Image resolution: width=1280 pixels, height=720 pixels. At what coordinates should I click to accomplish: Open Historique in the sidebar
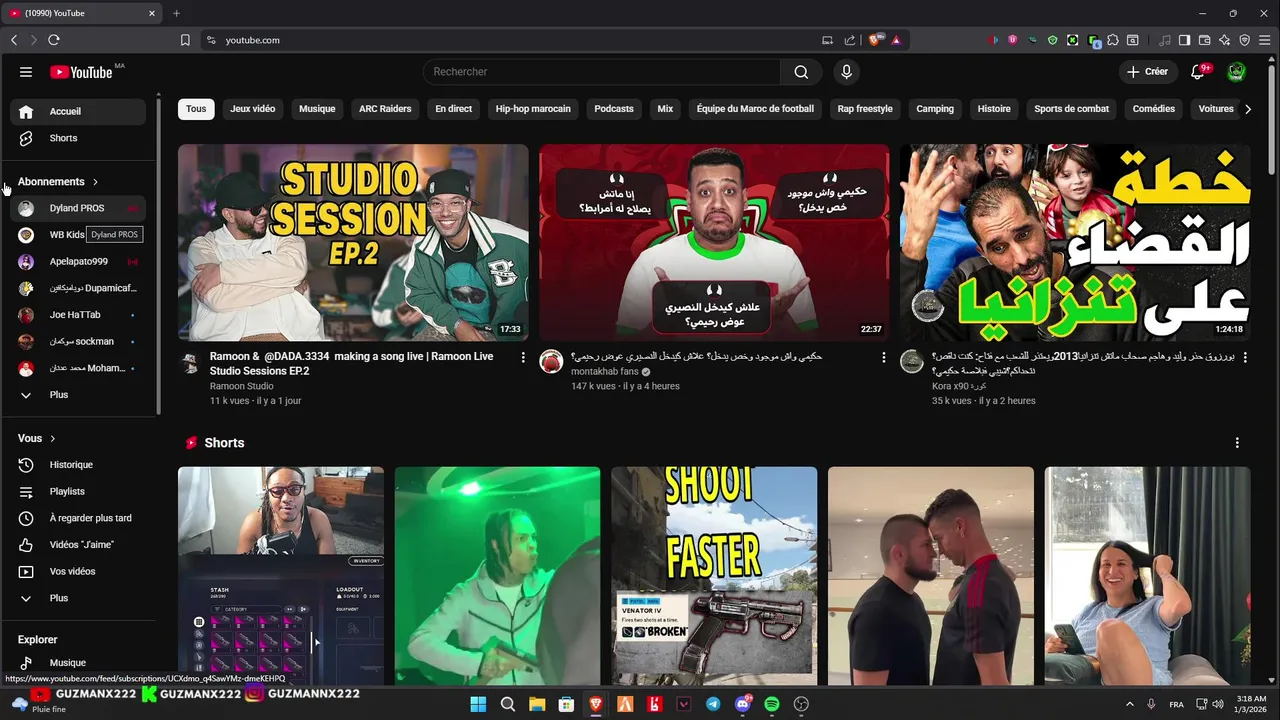coord(78,465)
